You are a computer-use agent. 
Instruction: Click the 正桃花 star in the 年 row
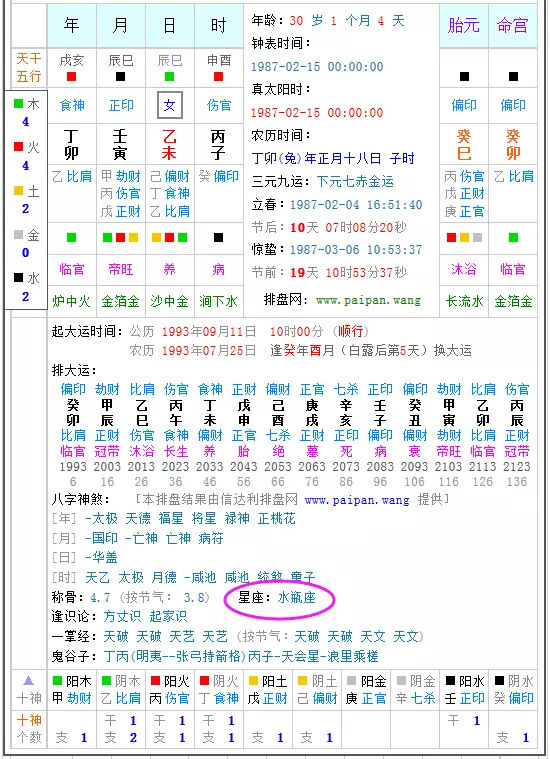click(x=276, y=518)
